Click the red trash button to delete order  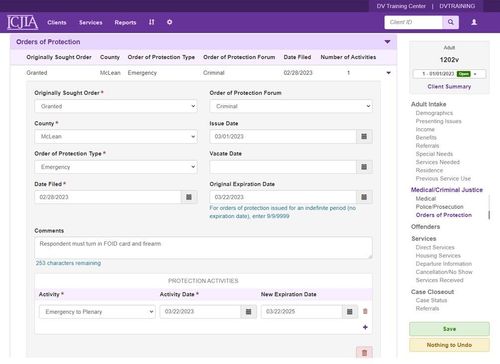click(x=364, y=353)
